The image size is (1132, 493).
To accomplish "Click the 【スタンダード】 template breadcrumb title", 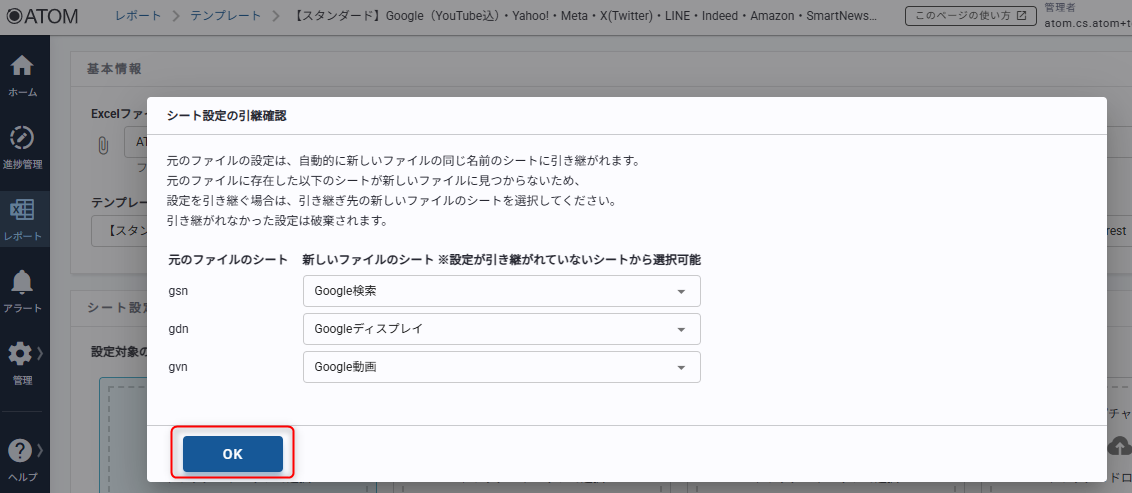I will tap(583, 16).
